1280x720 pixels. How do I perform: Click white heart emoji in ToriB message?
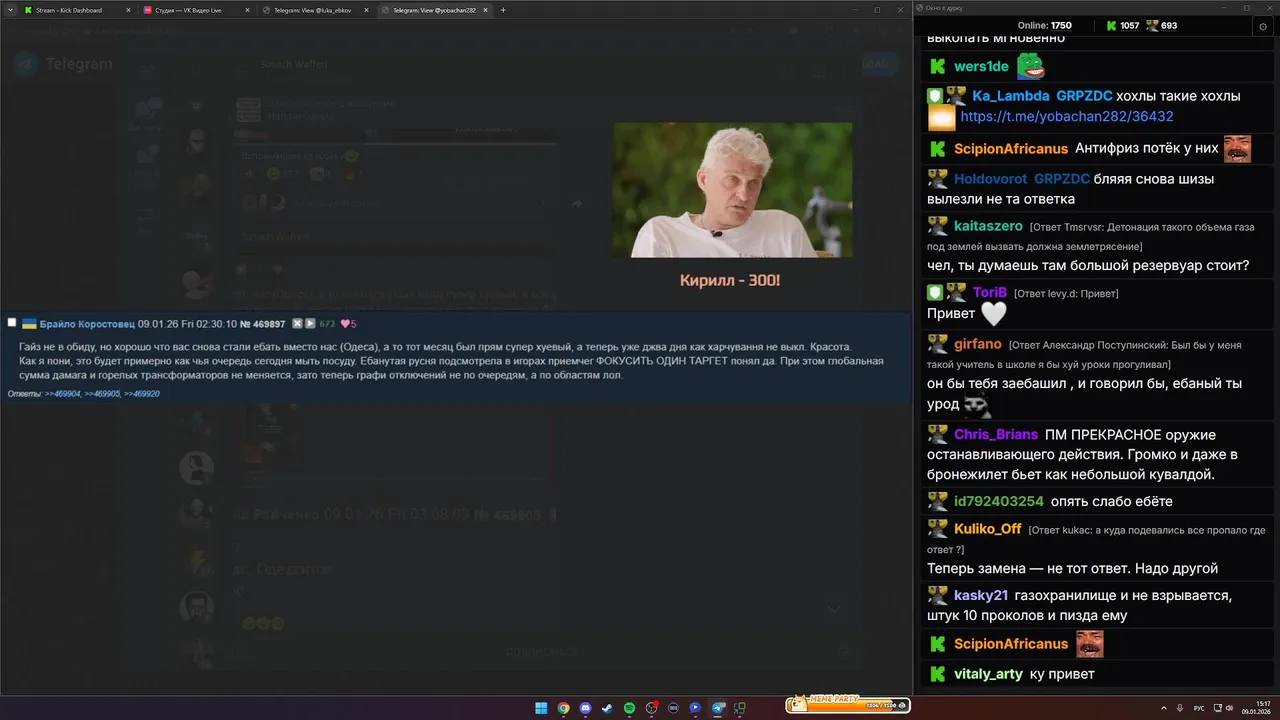pyautogui.click(x=993, y=314)
